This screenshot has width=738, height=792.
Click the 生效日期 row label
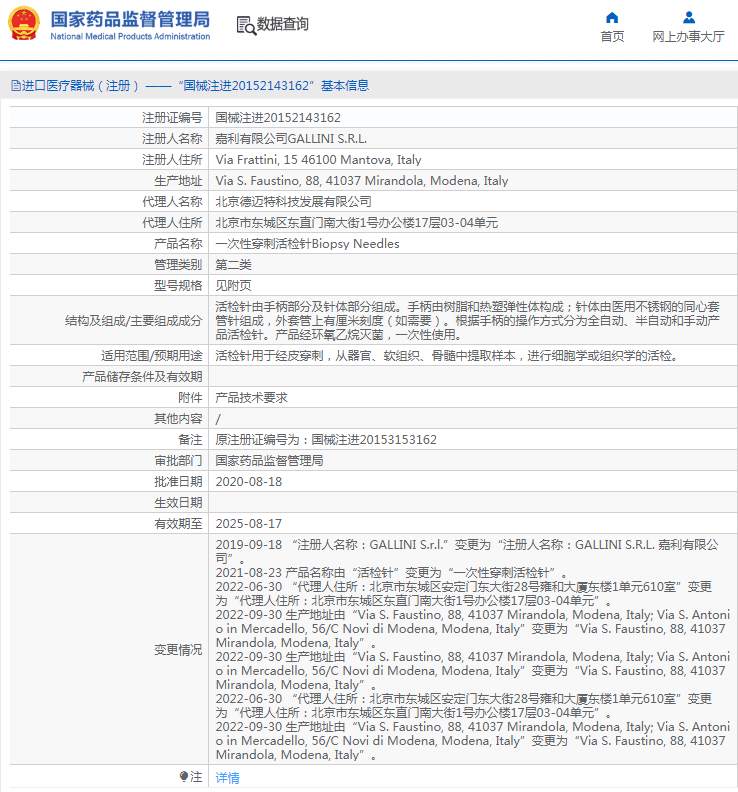click(178, 503)
